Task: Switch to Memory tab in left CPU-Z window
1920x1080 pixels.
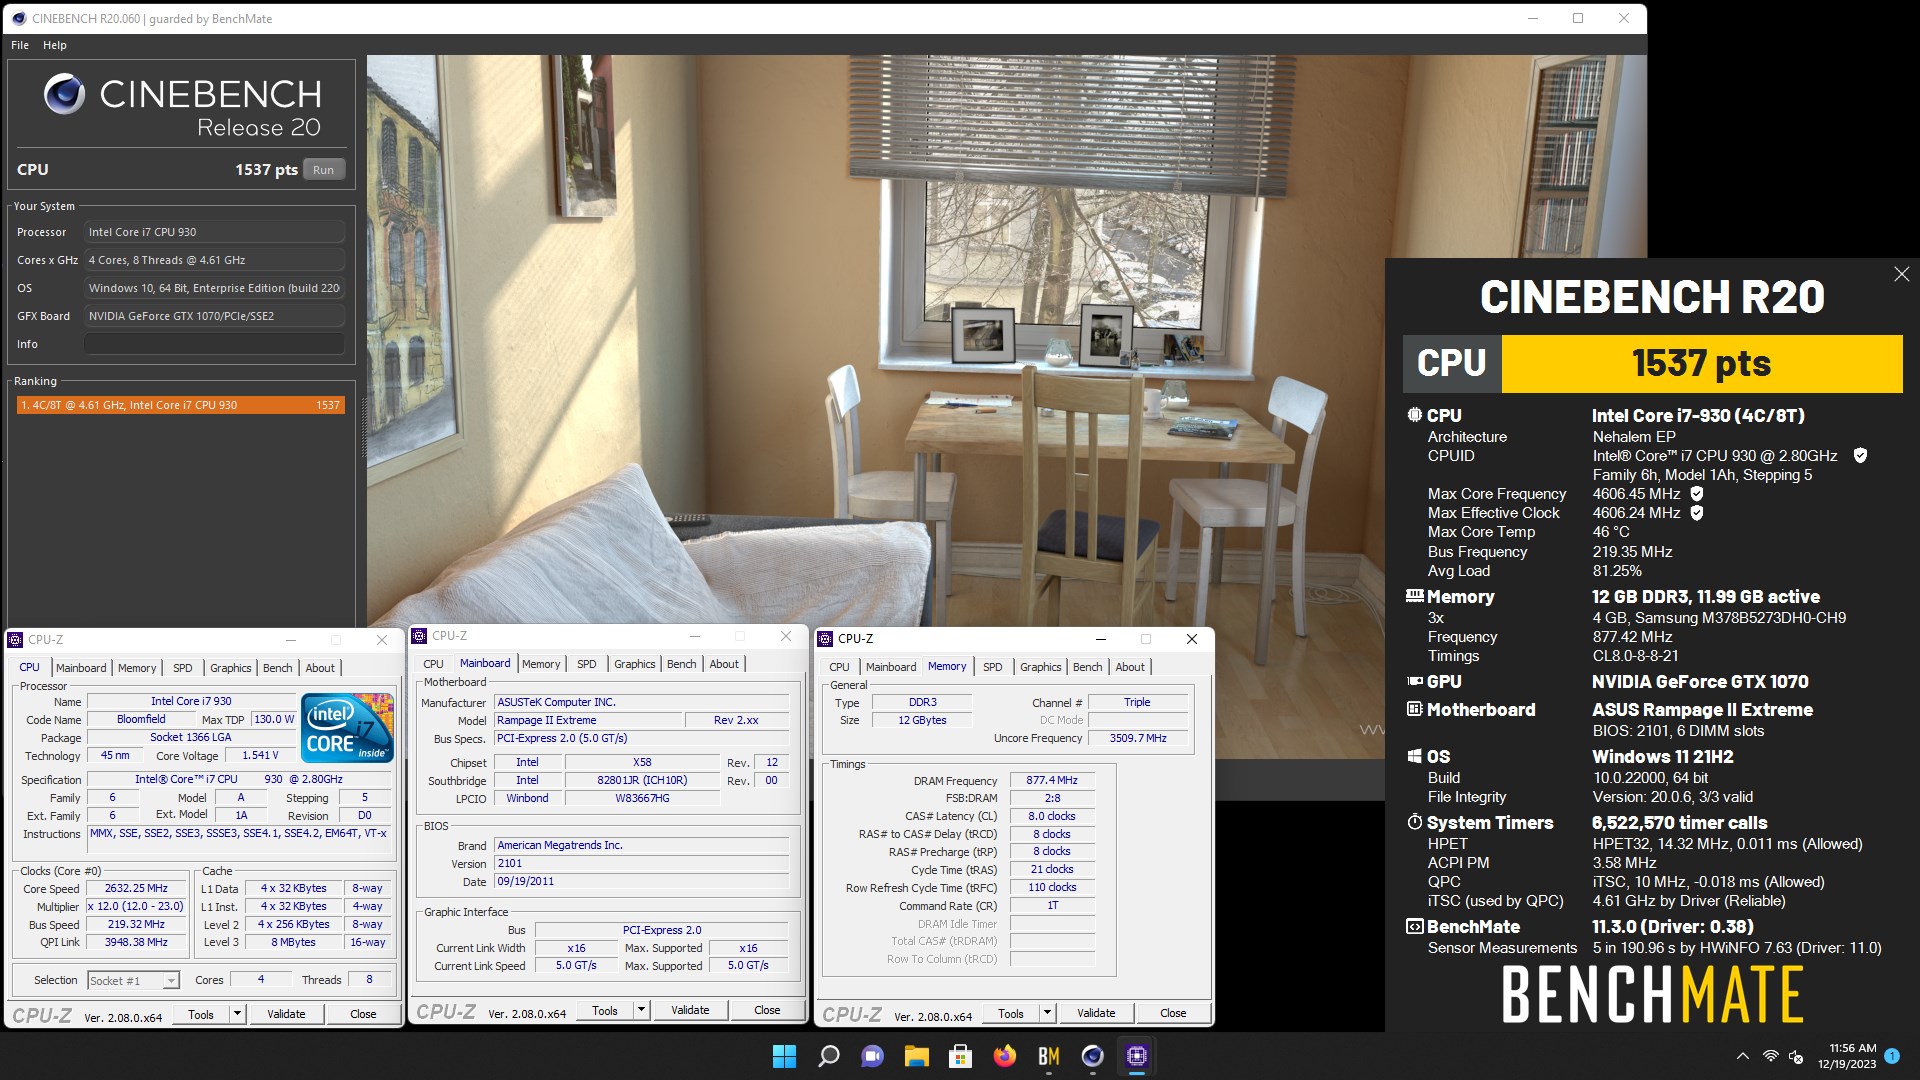Action: coord(137,668)
